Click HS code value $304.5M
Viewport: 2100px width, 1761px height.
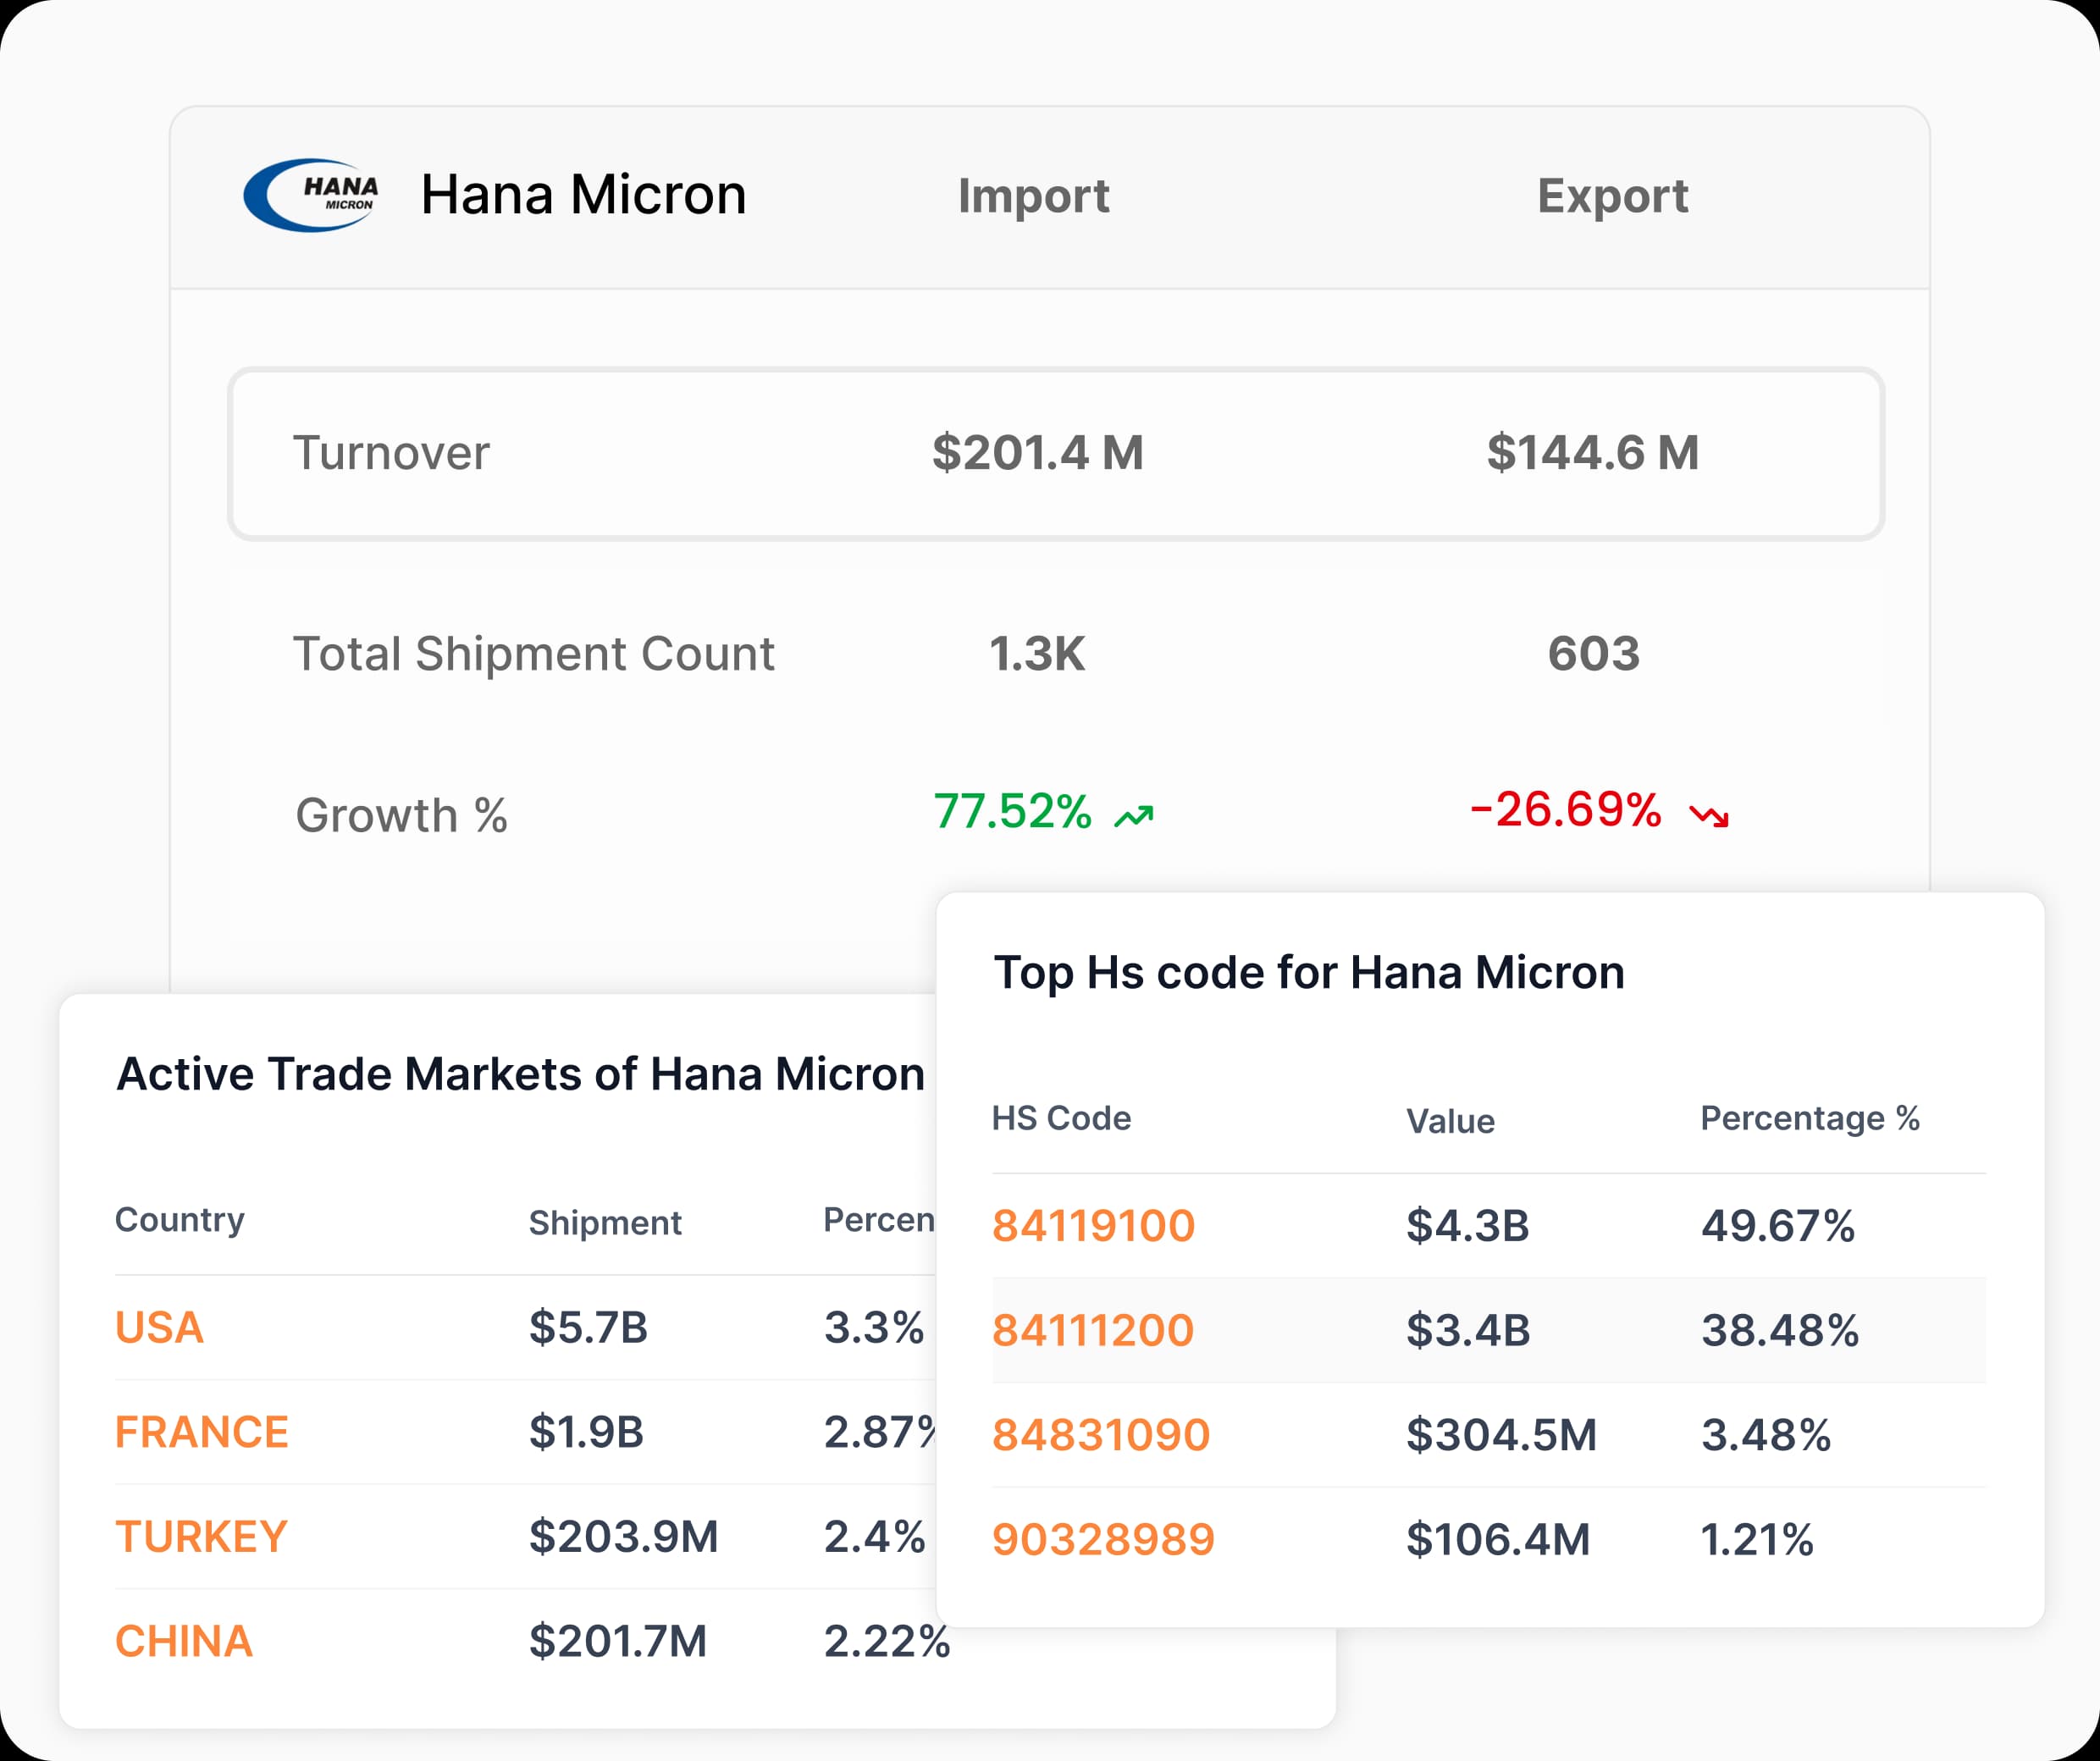(x=1501, y=1434)
